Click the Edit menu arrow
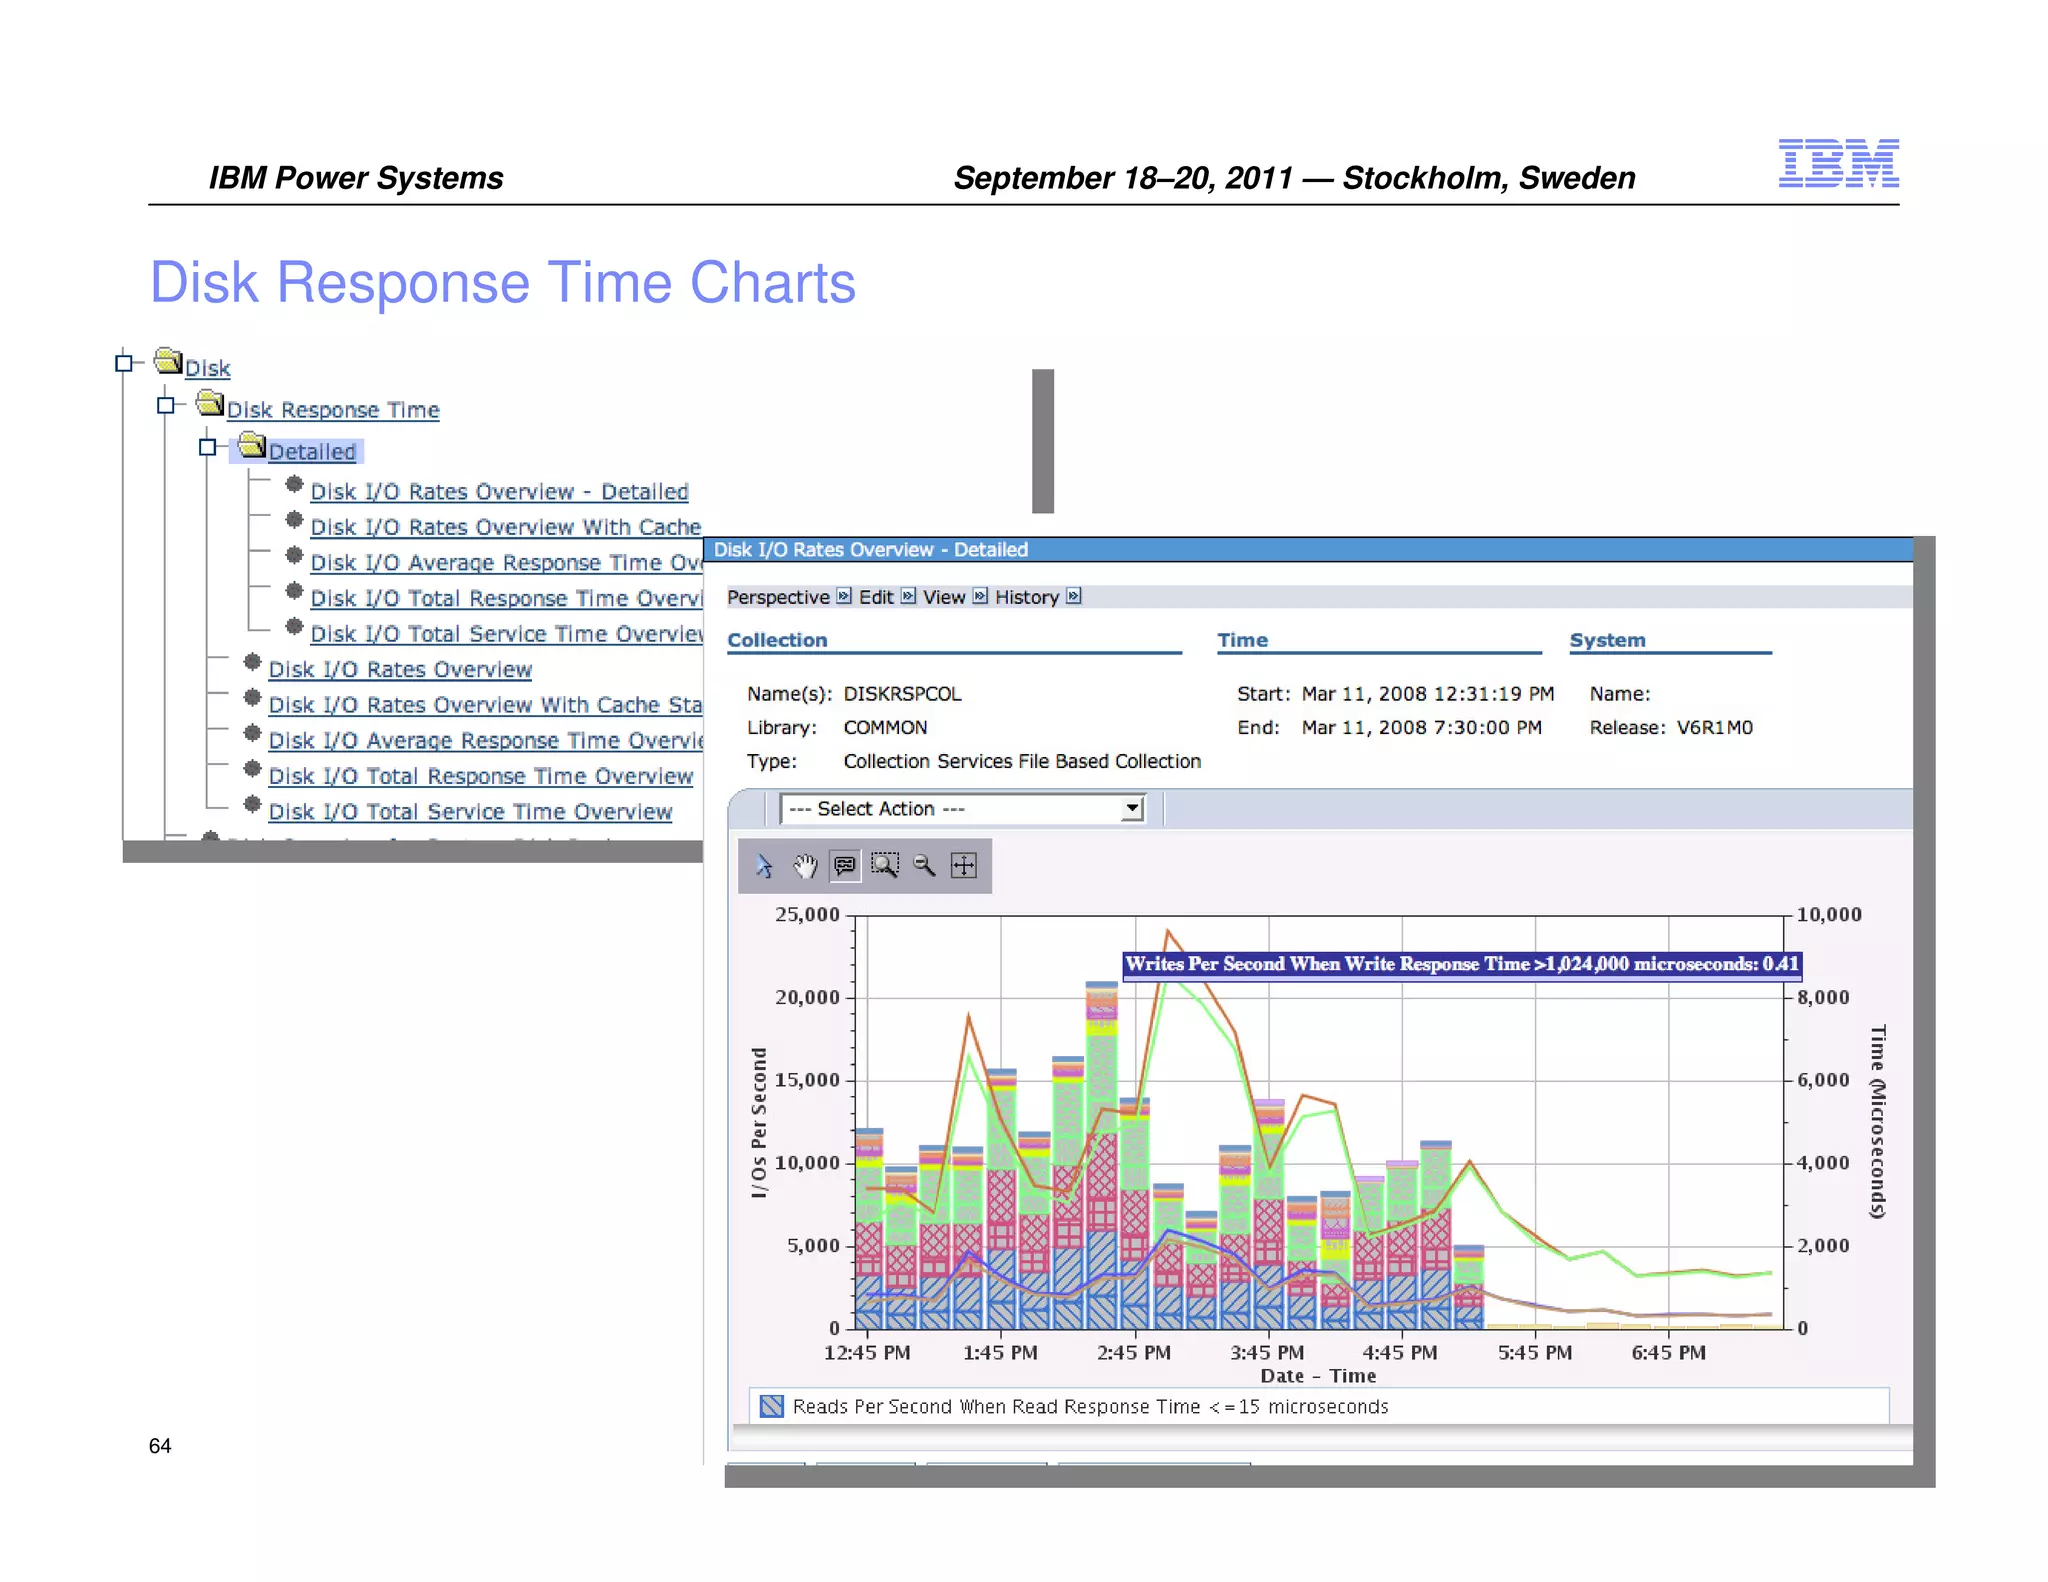 click(x=908, y=596)
